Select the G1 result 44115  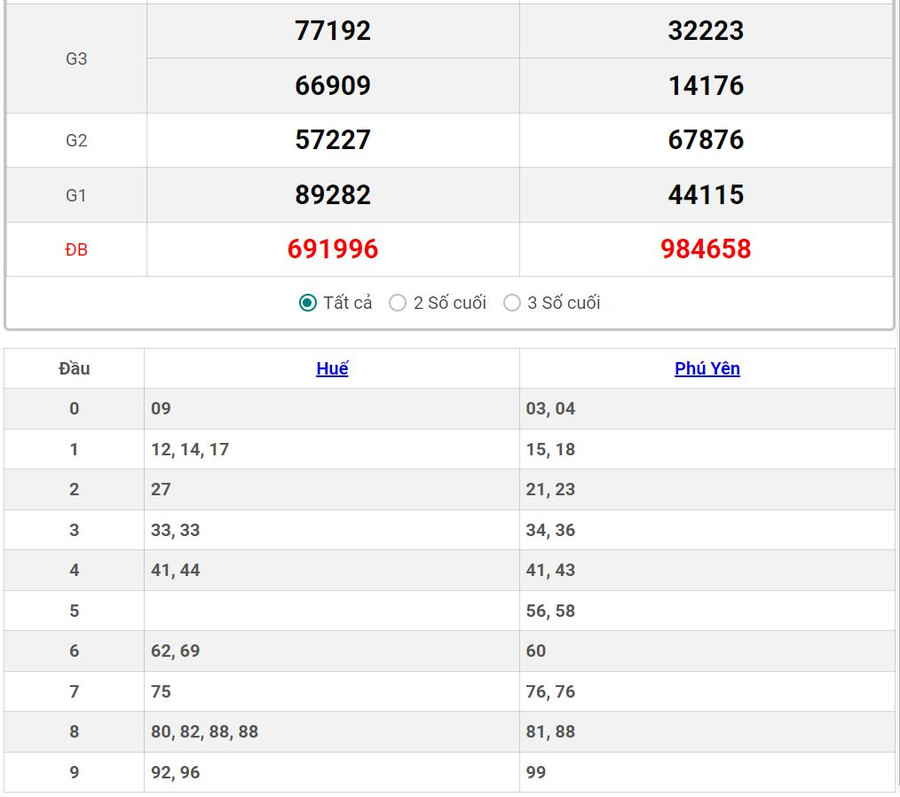pyautogui.click(x=706, y=195)
